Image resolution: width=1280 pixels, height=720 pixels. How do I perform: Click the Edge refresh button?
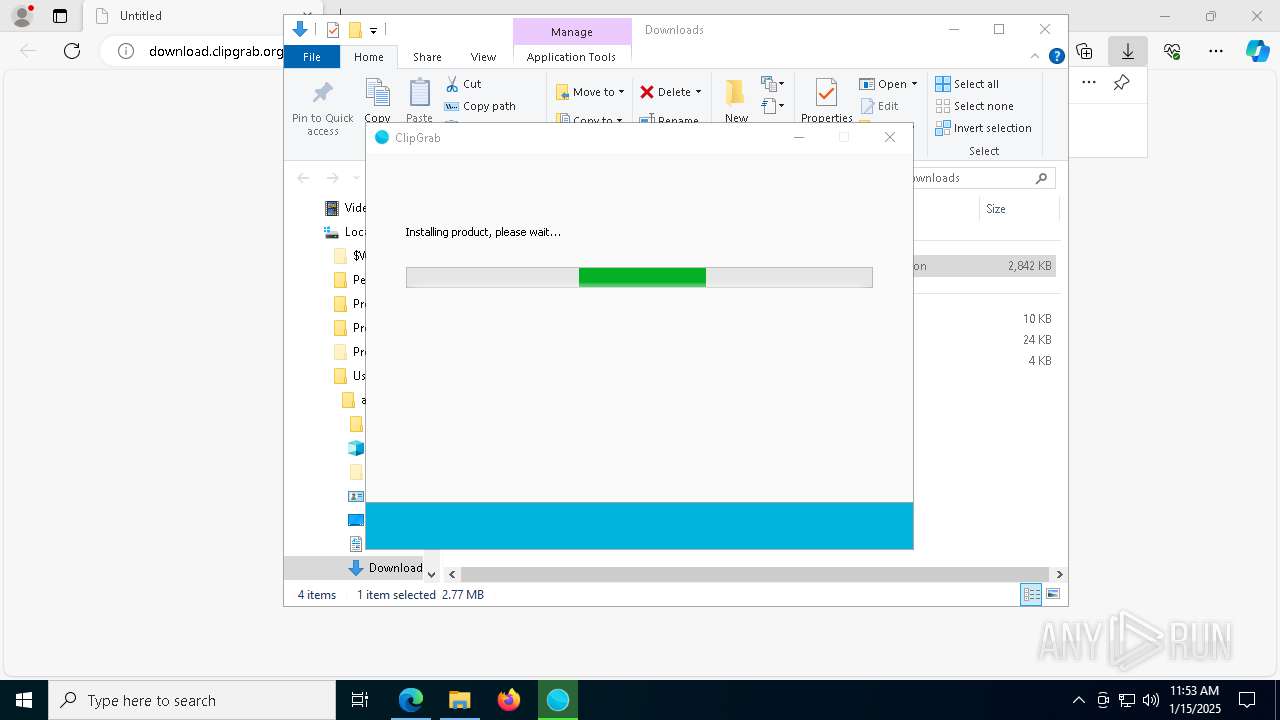(x=72, y=51)
